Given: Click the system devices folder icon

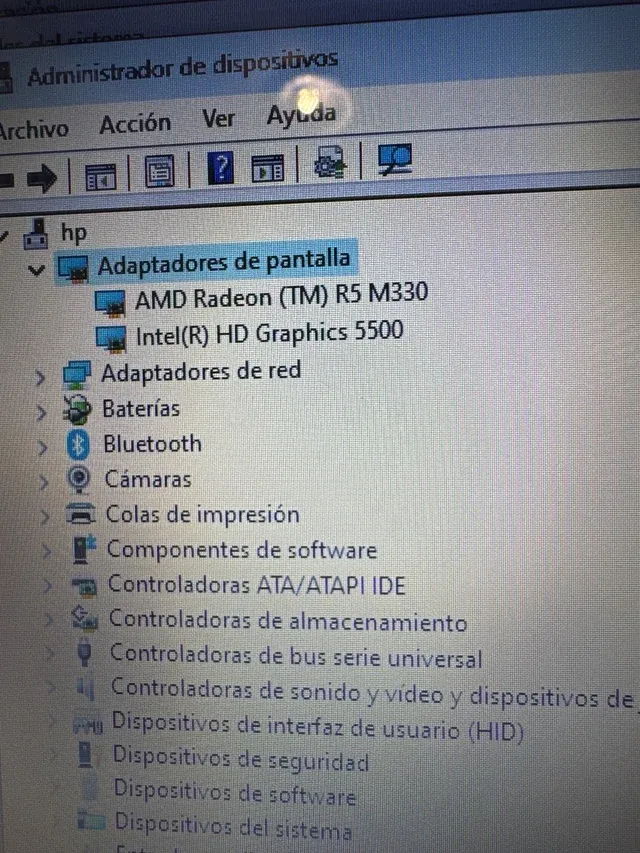Looking at the screenshot, I should [x=90, y=821].
